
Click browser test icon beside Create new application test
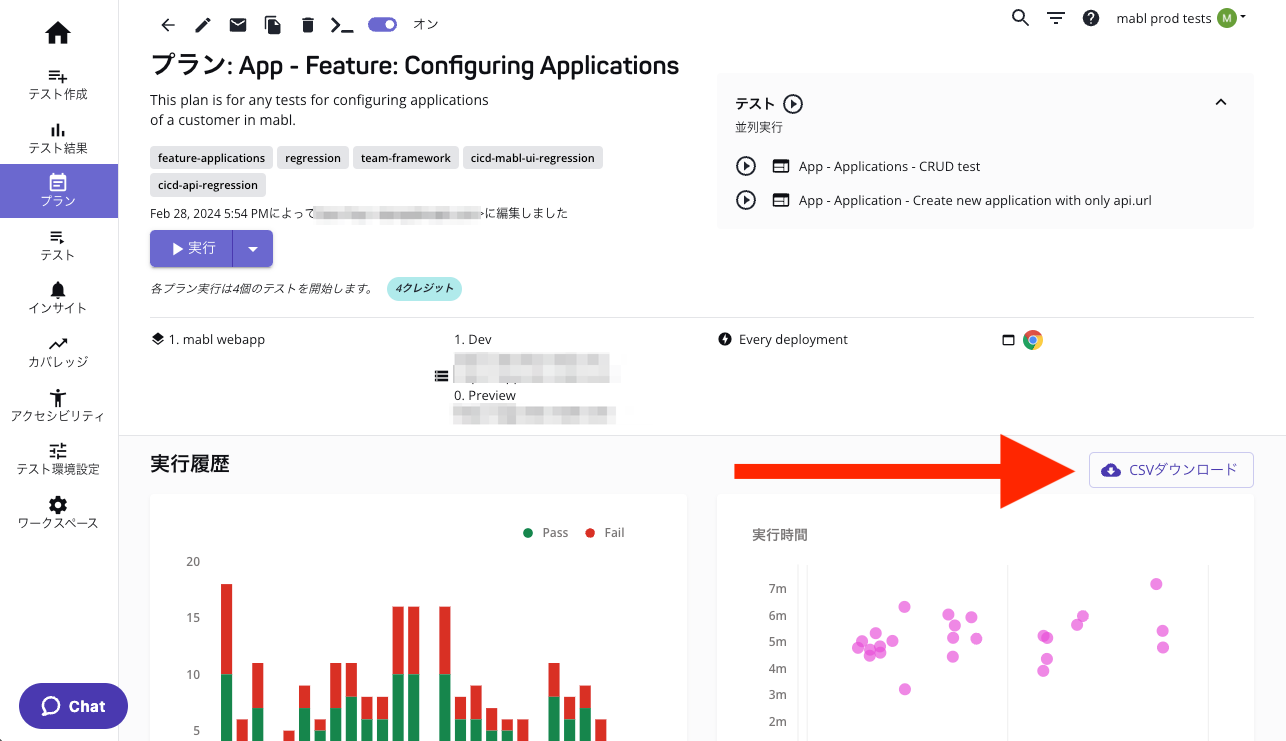[781, 200]
